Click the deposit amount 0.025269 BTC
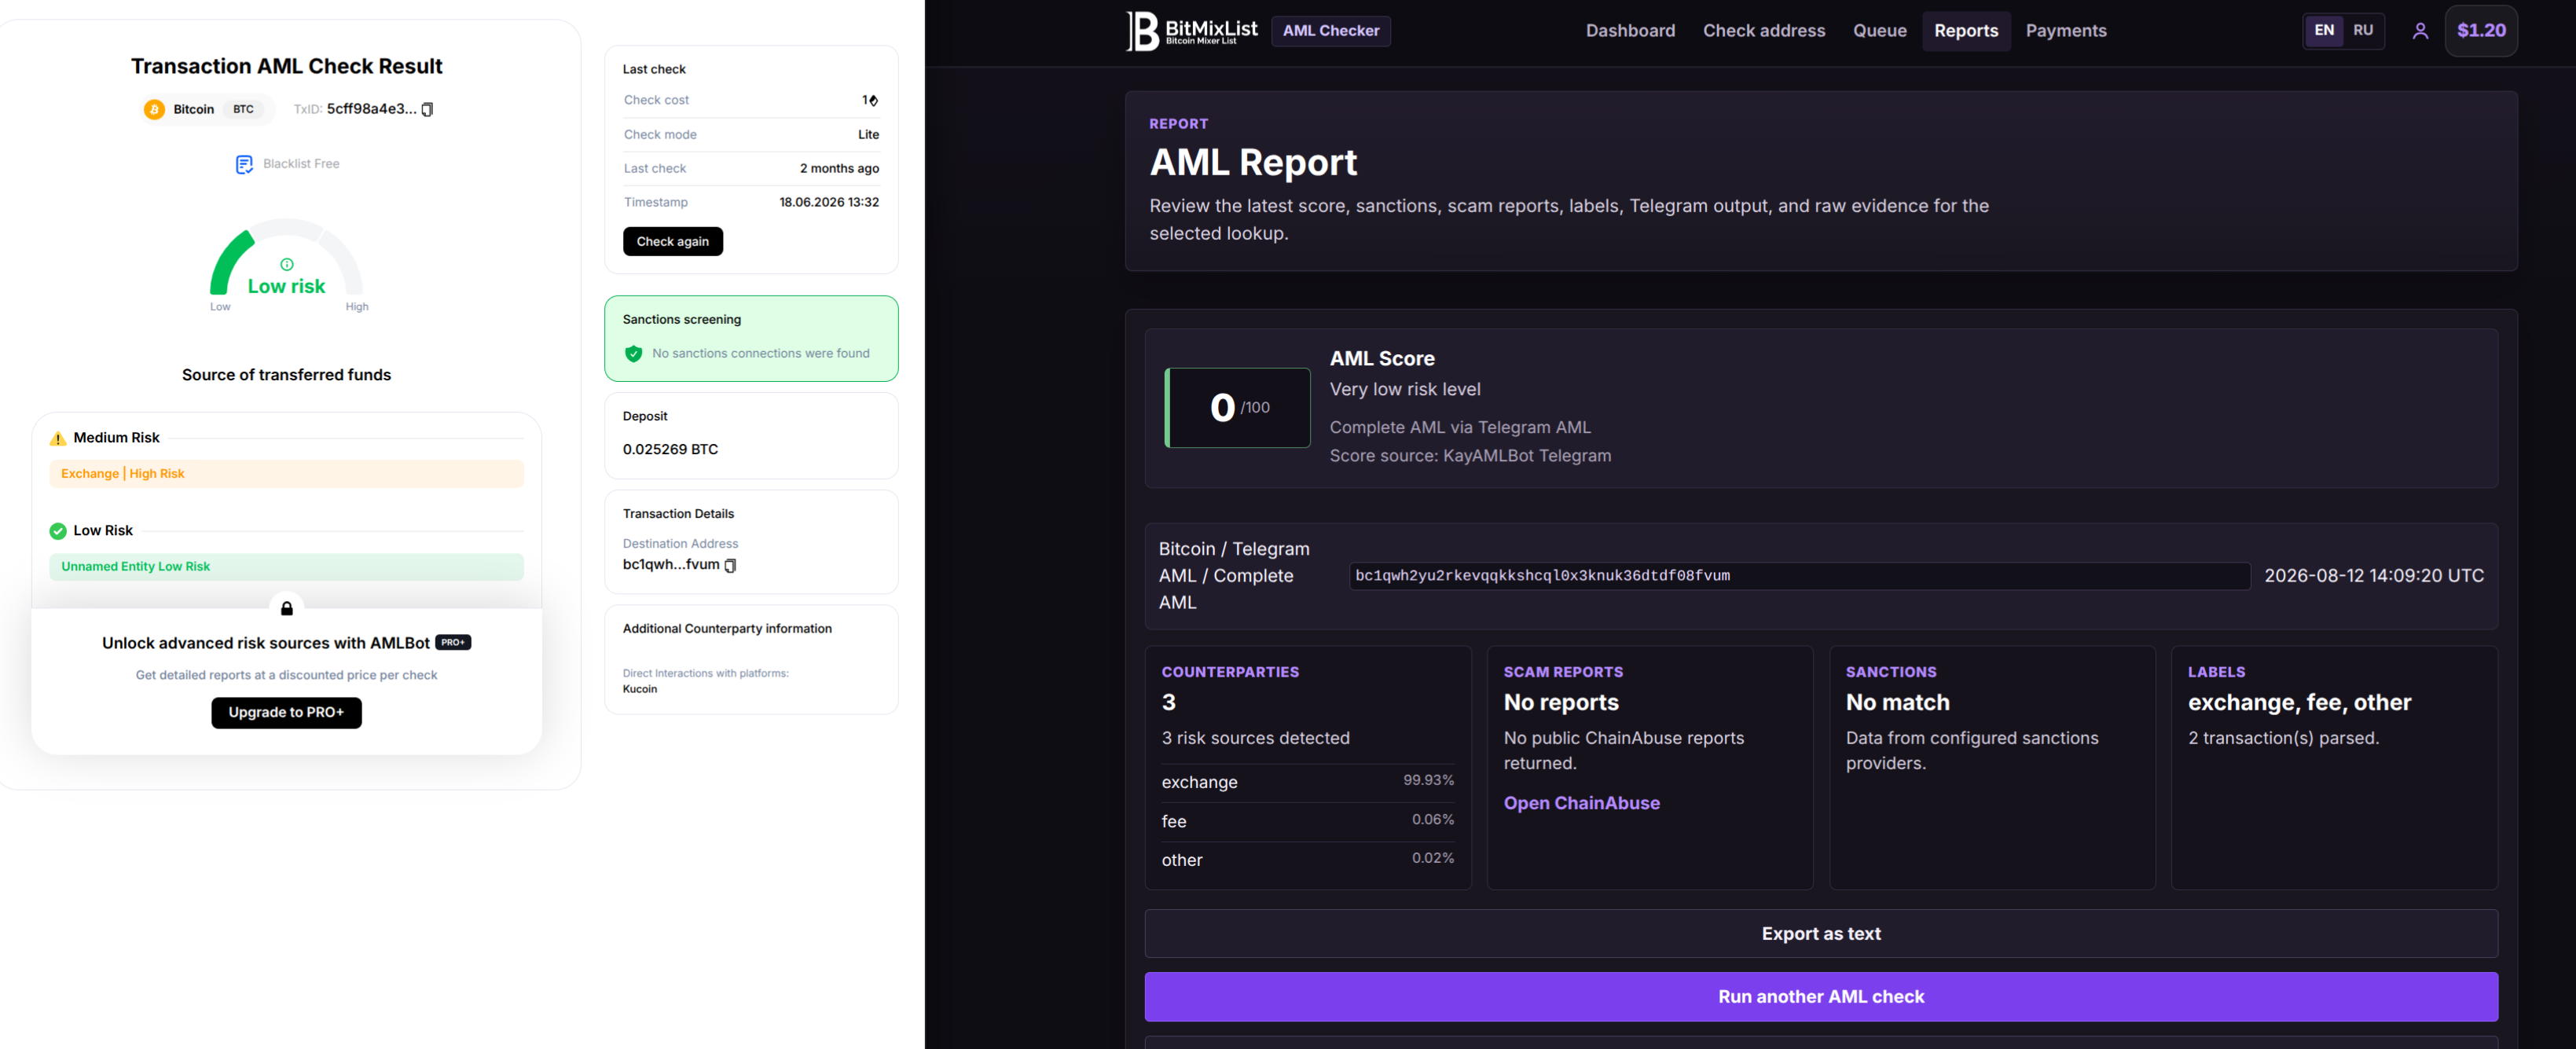This screenshot has width=2576, height=1049. [x=670, y=449]
